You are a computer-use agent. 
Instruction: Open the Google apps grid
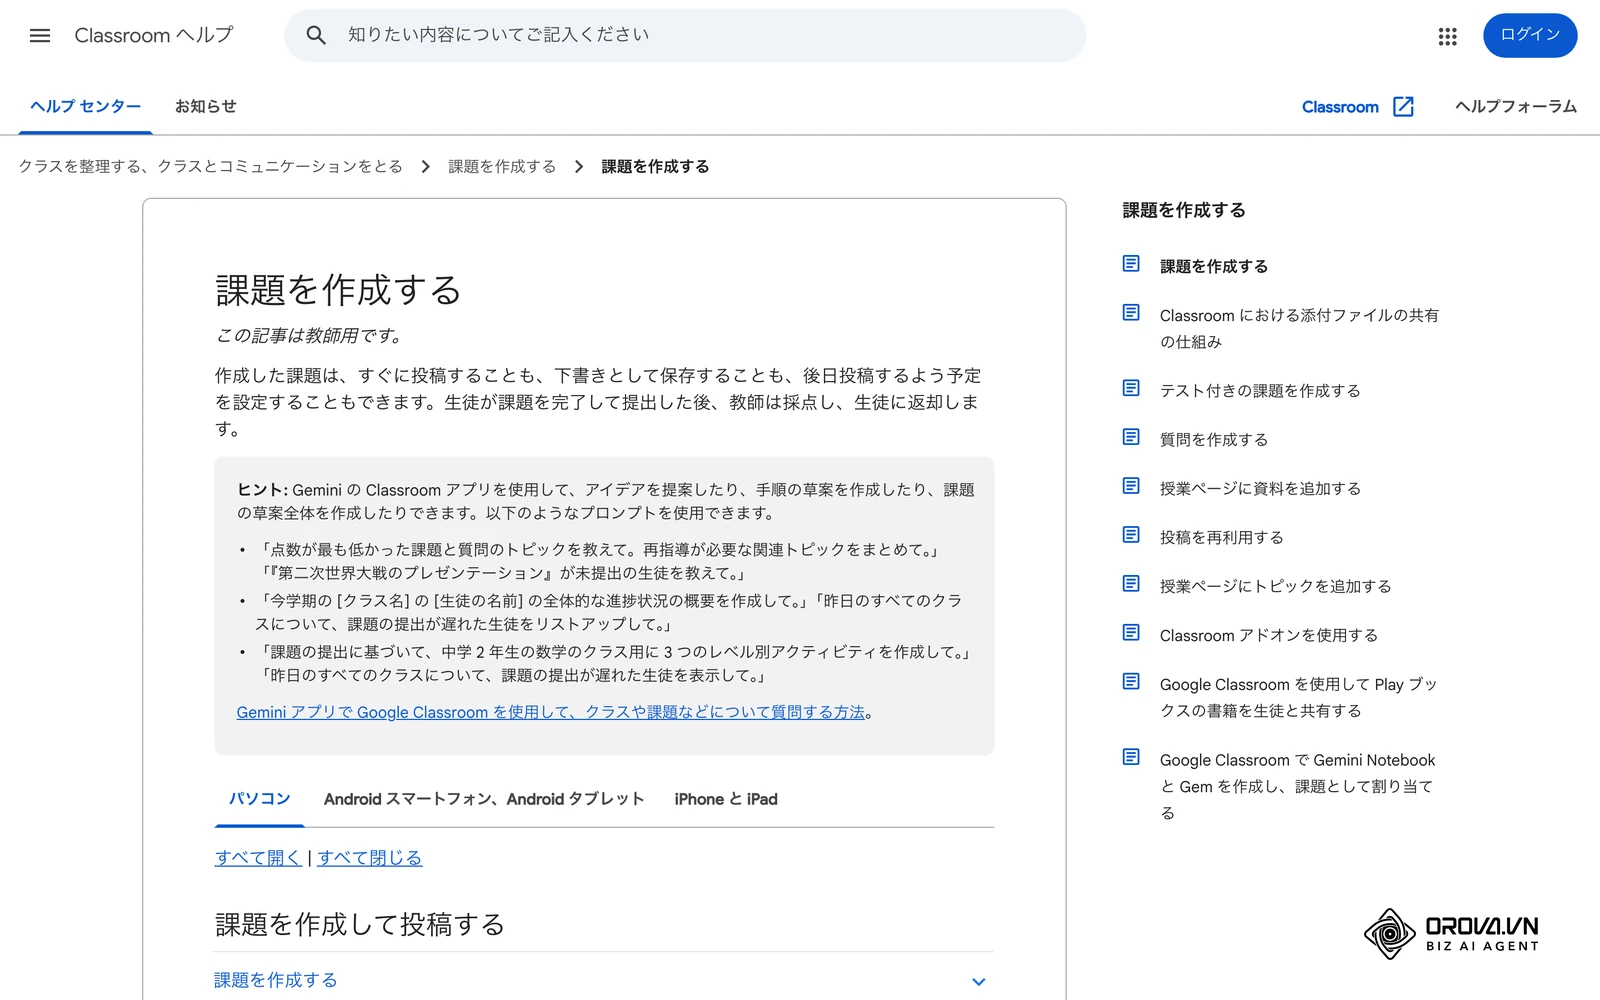click(x=1447, y=36)
